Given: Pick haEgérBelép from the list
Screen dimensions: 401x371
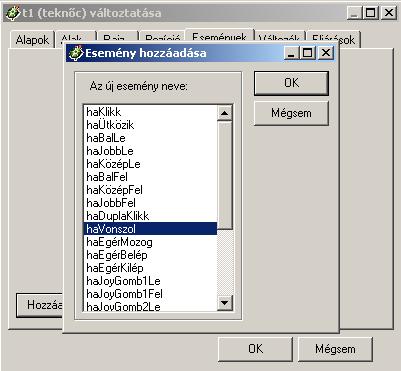Looking at the screenshot, I should 150,255.
